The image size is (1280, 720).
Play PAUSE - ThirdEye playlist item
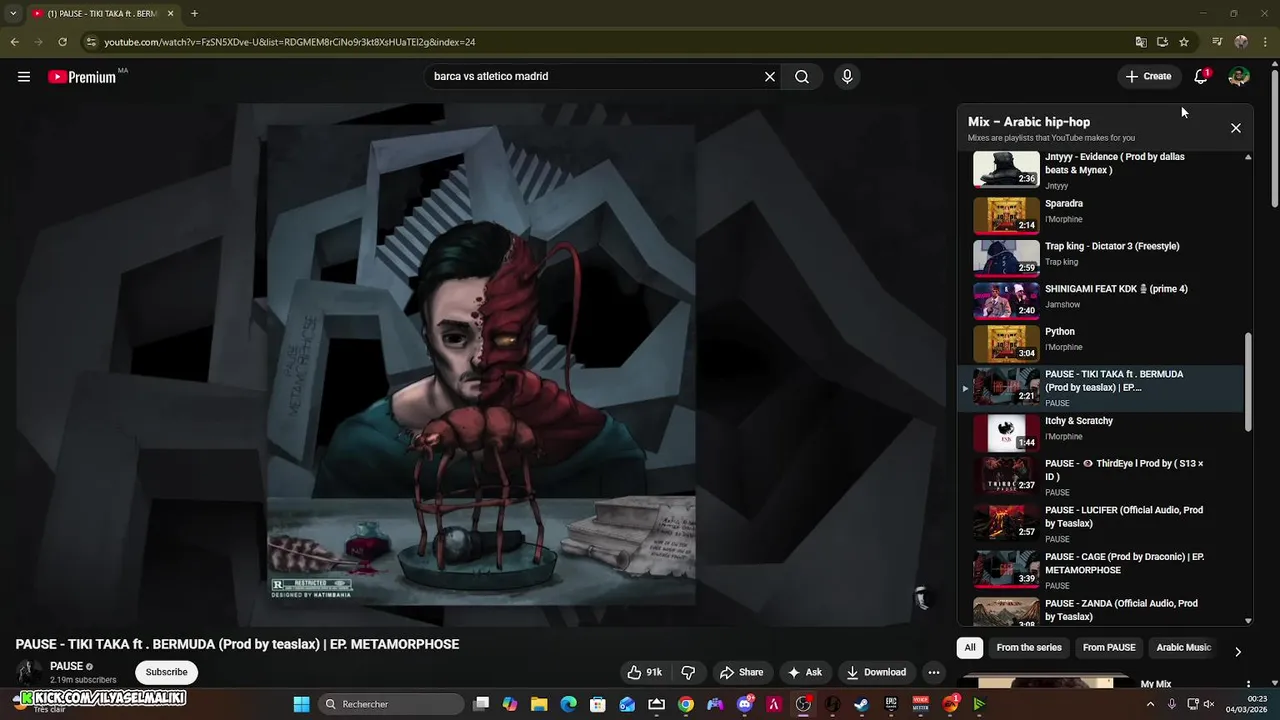(1101, 477)
